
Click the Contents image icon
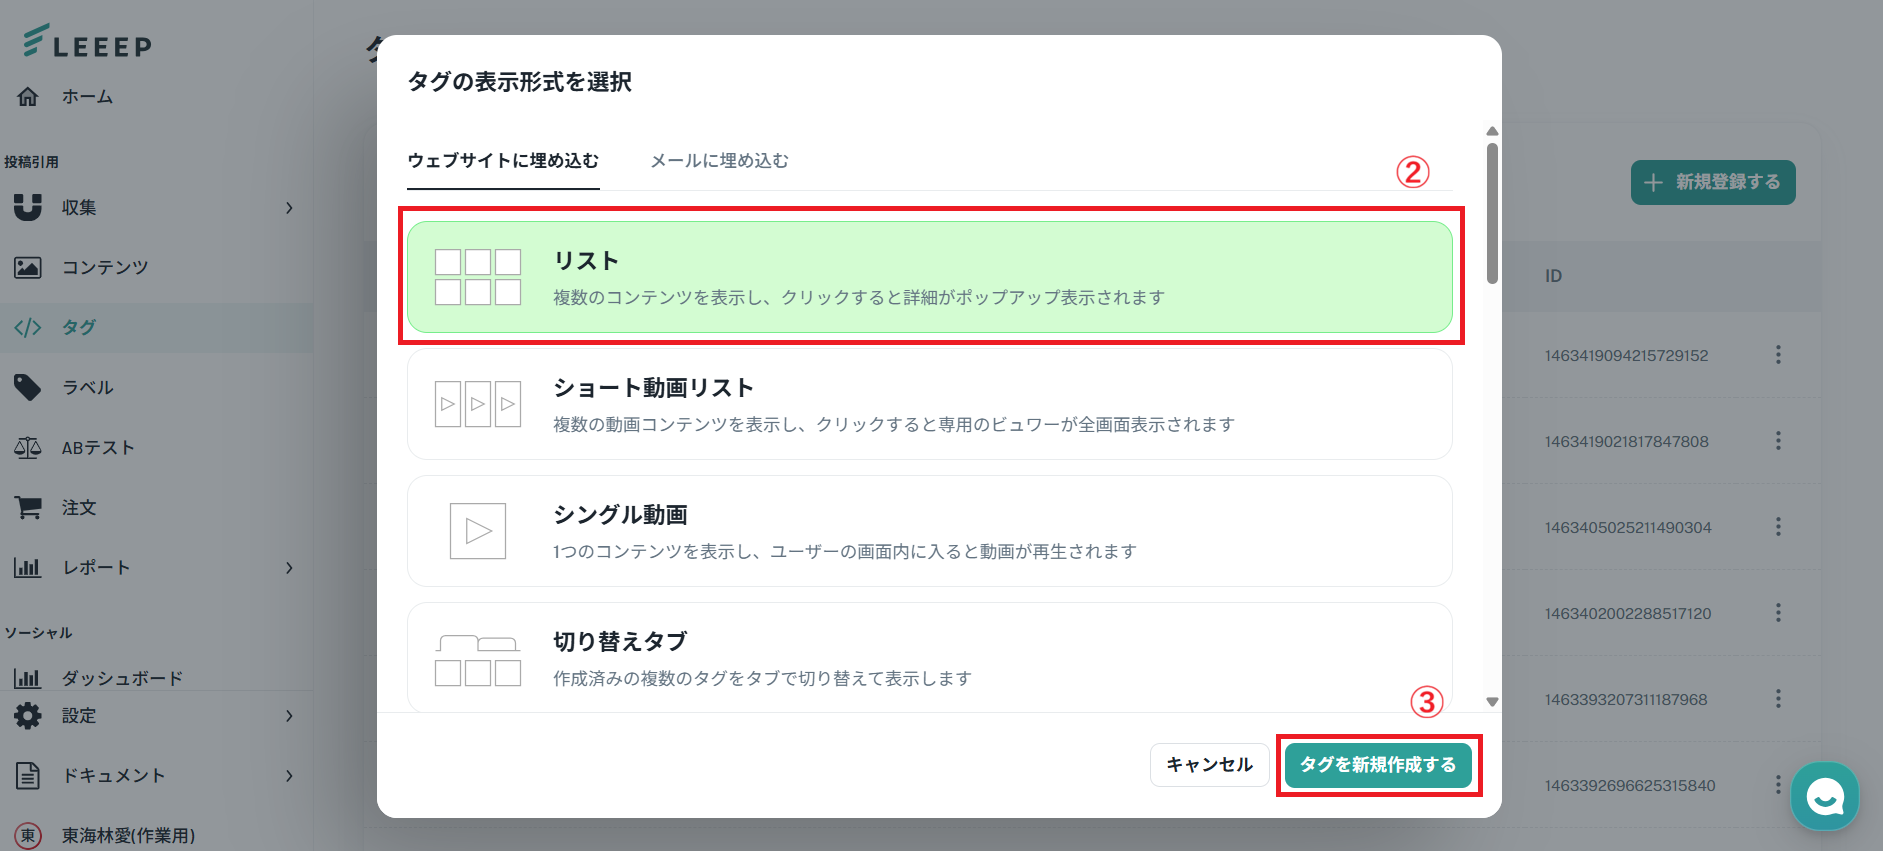coord(28,267)
